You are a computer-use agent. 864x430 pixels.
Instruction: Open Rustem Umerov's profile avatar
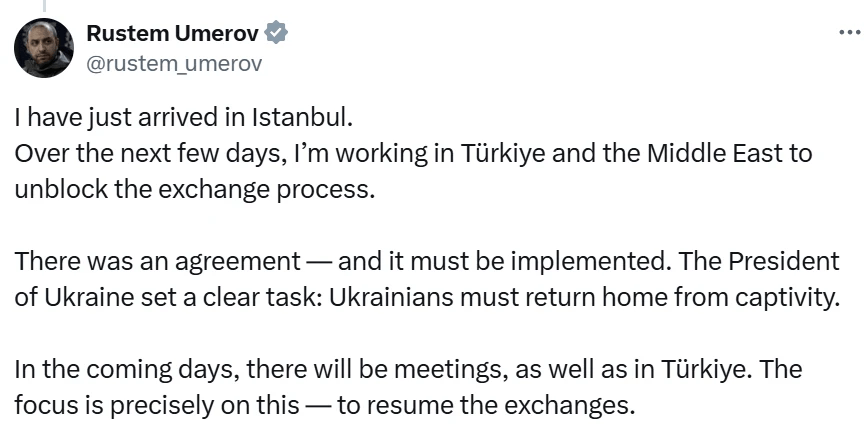(x=43, y=48)
